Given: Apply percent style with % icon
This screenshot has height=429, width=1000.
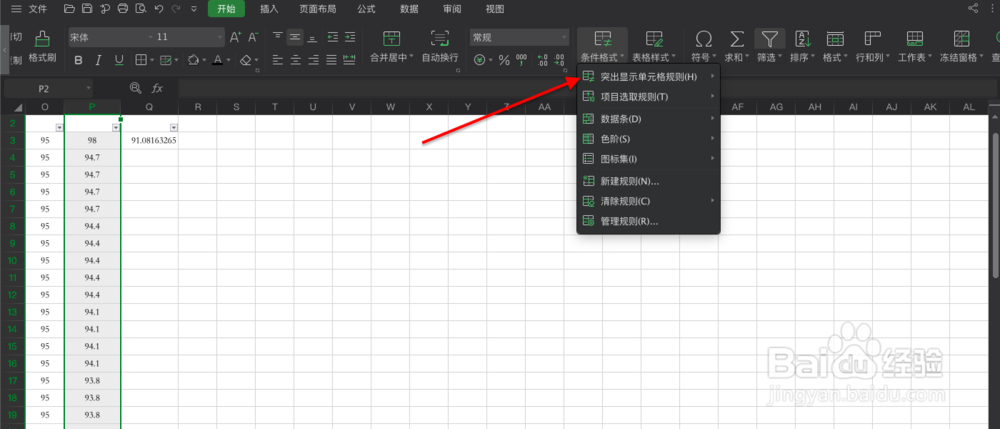Looking at the screenshot, I should point(504,60).
